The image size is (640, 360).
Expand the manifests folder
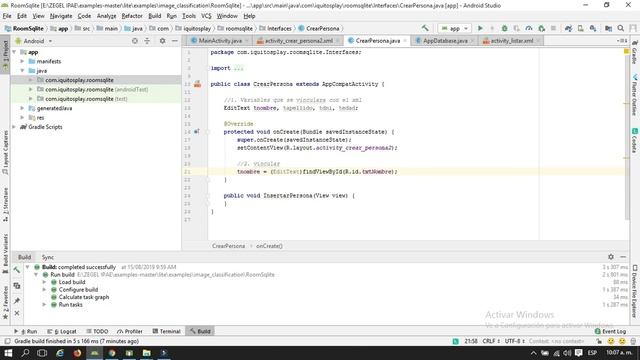(22, 61)
